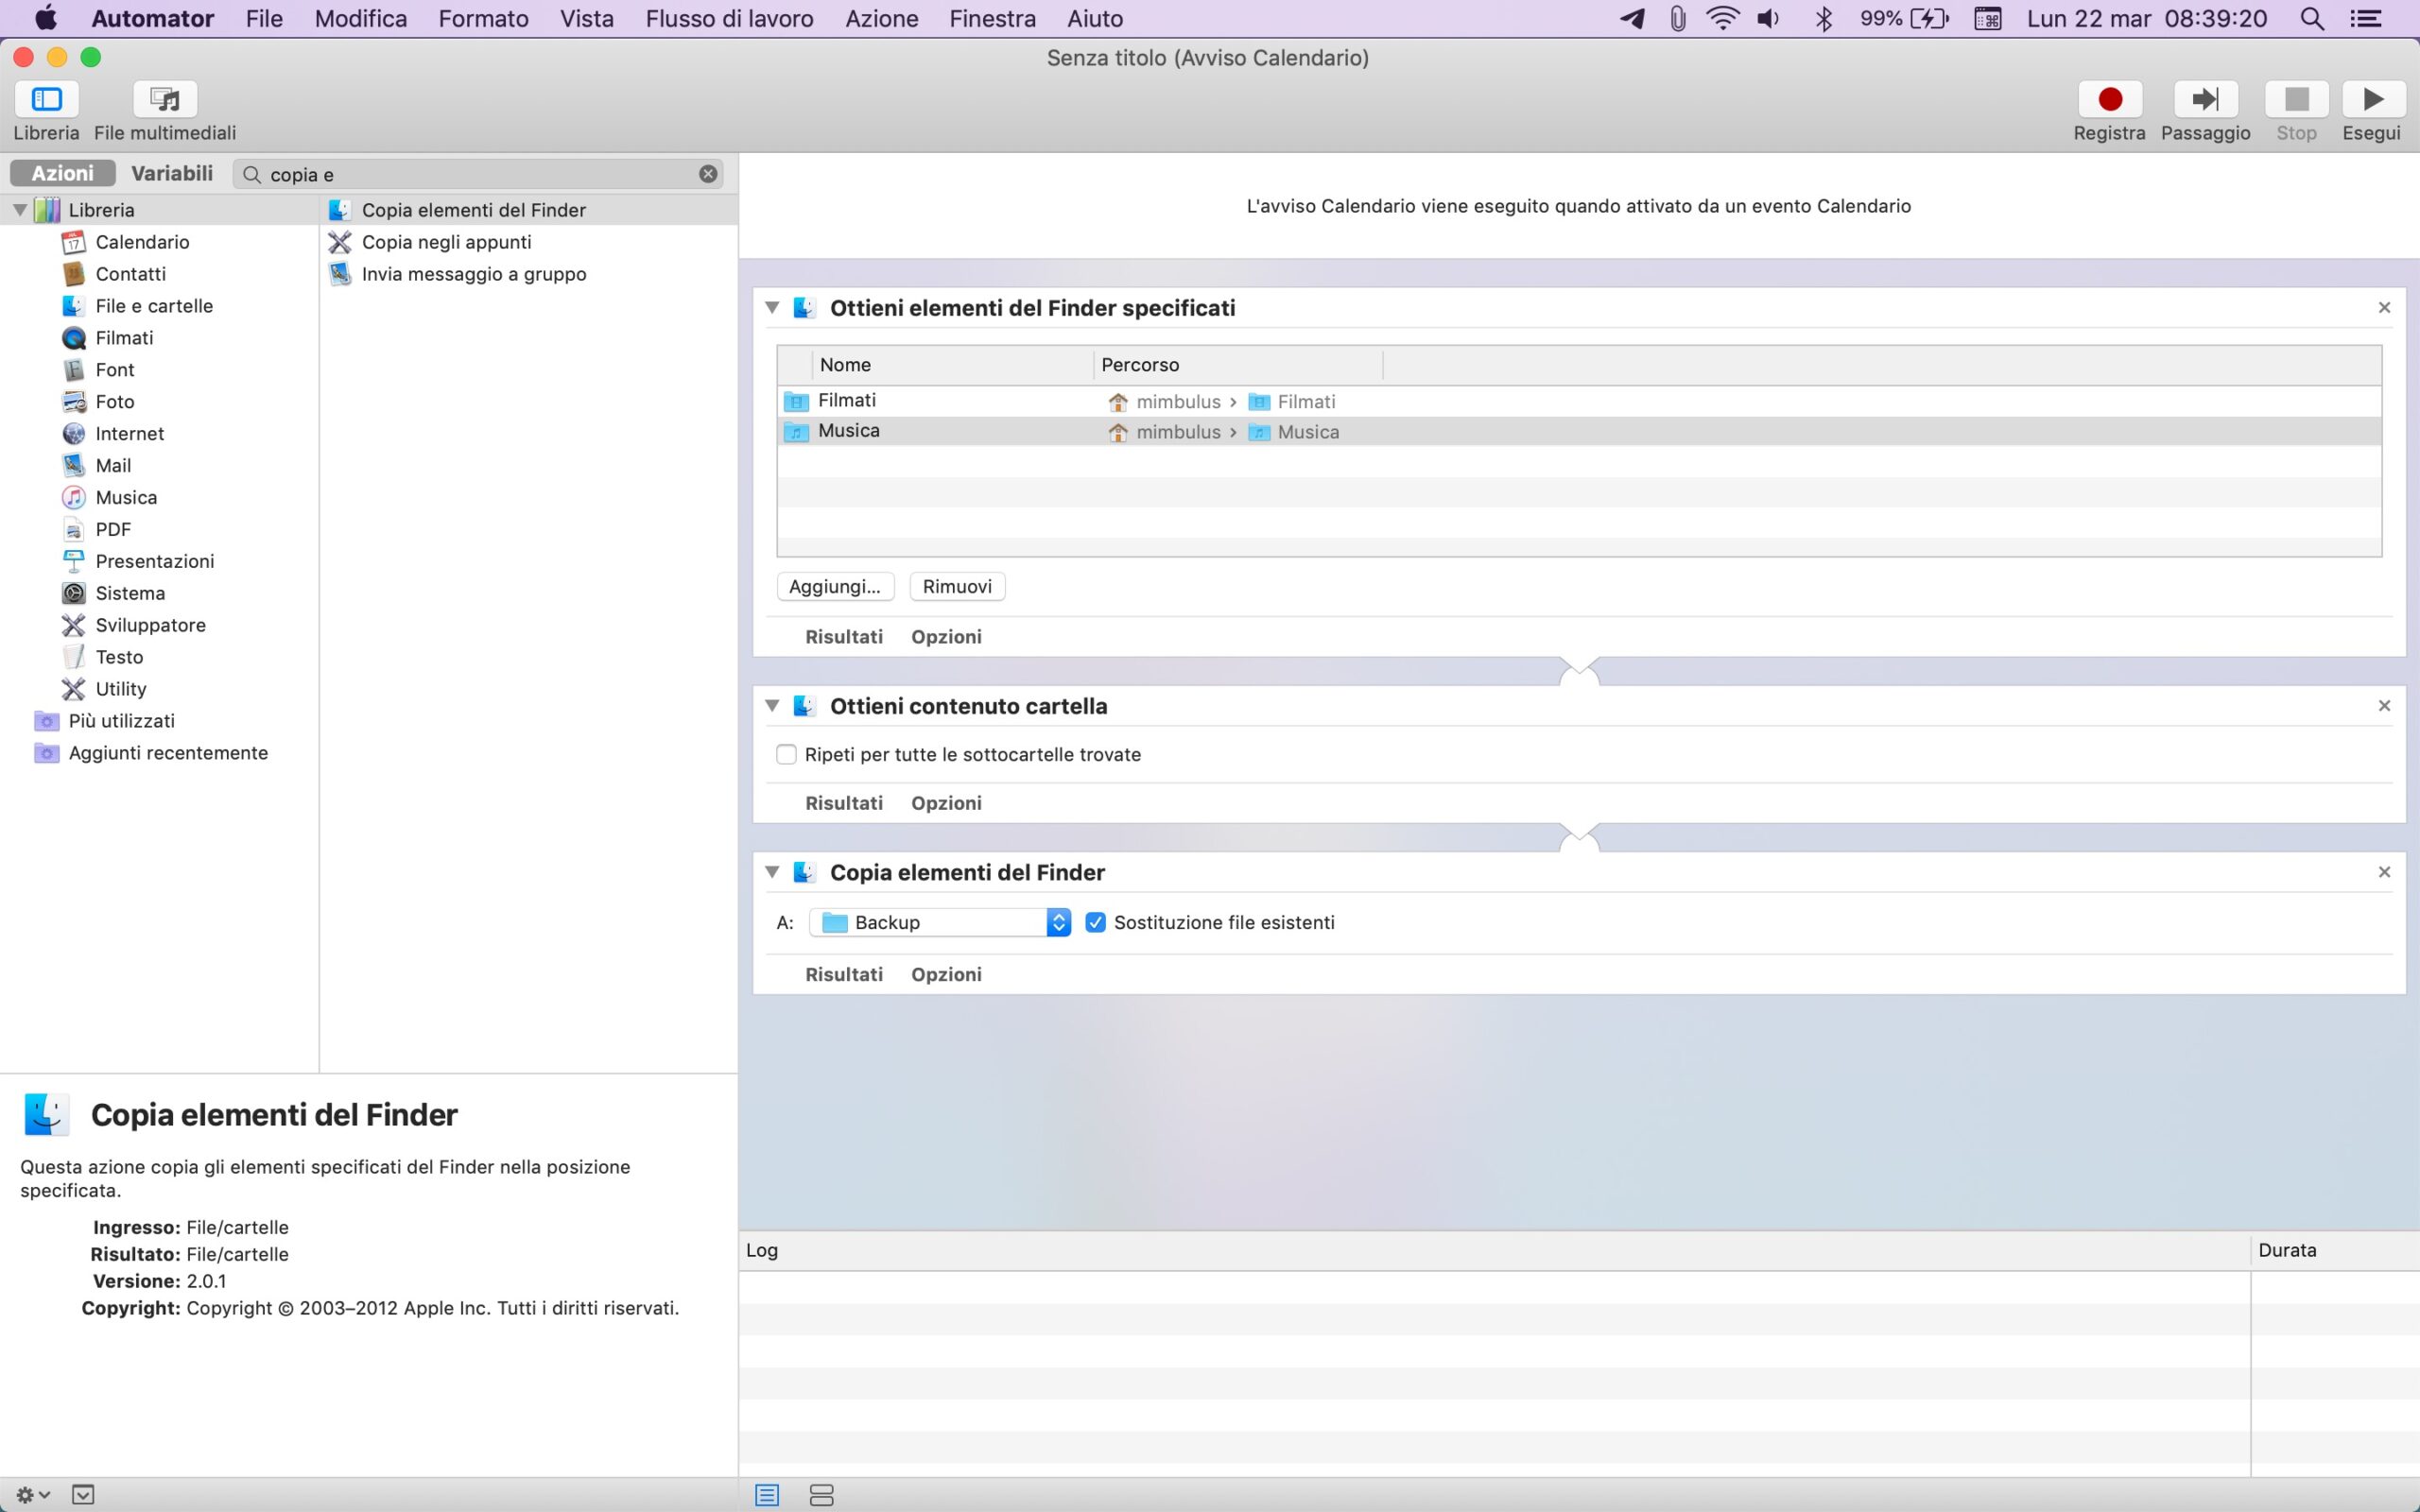Uncheck Sostituzione file esistenti
This screenshot has height=1512, width=2420.
click(x=1095, y=923)
